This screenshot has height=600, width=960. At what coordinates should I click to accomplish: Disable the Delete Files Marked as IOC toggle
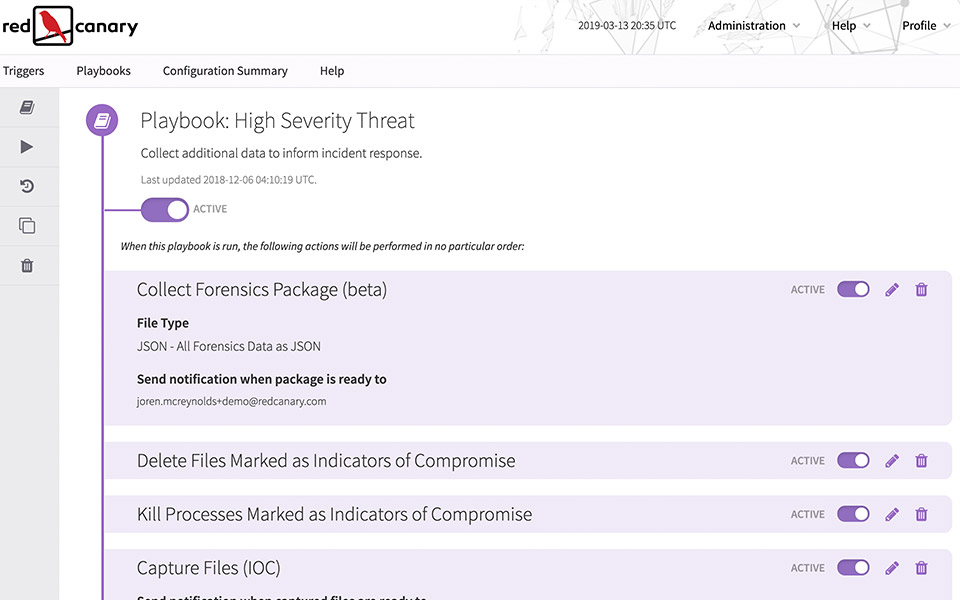853,461
